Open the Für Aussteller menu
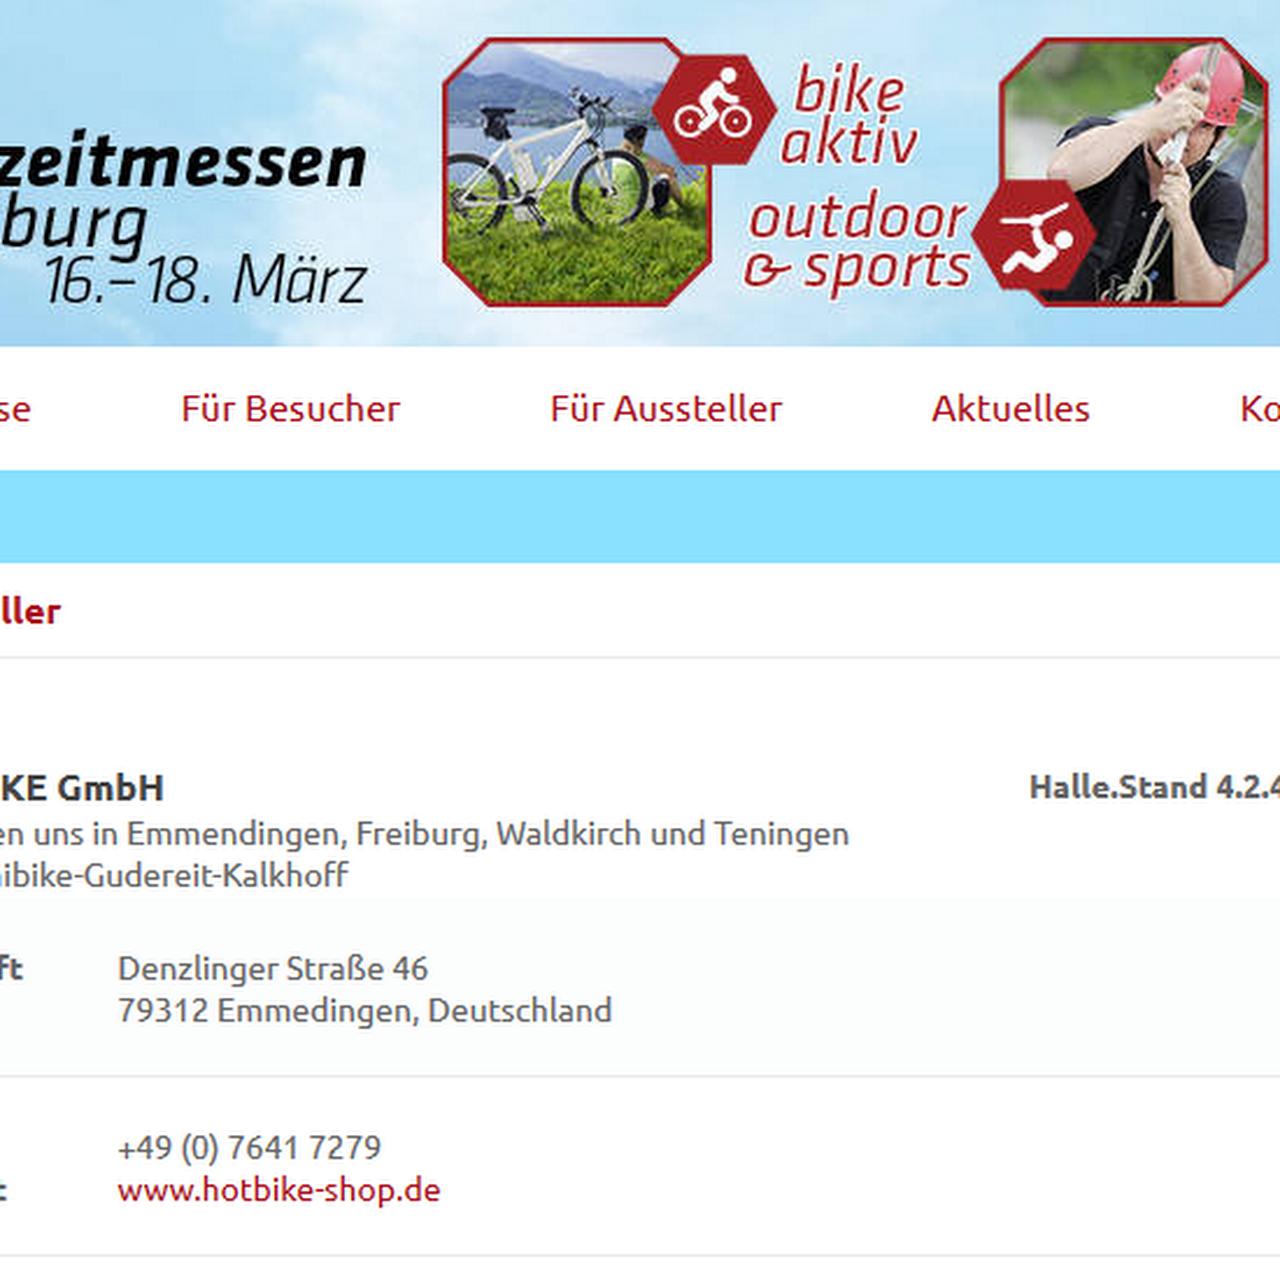 (x=666, y=409)
